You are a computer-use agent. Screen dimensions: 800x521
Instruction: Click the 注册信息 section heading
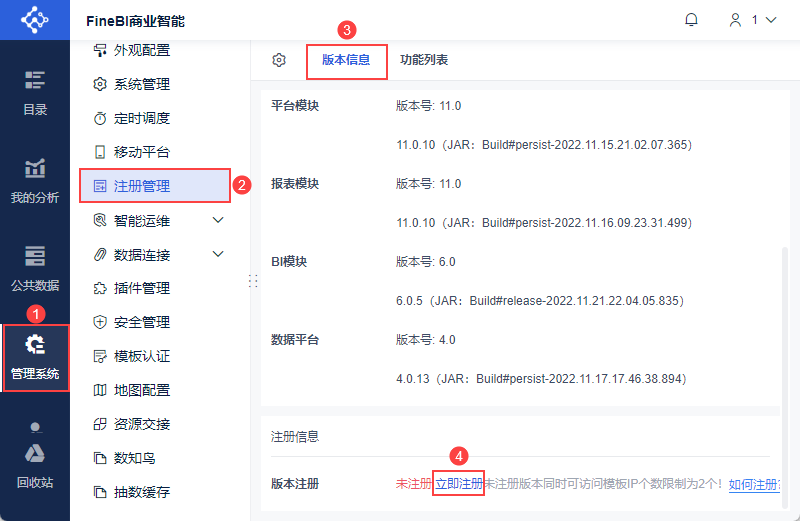[295, 437]
